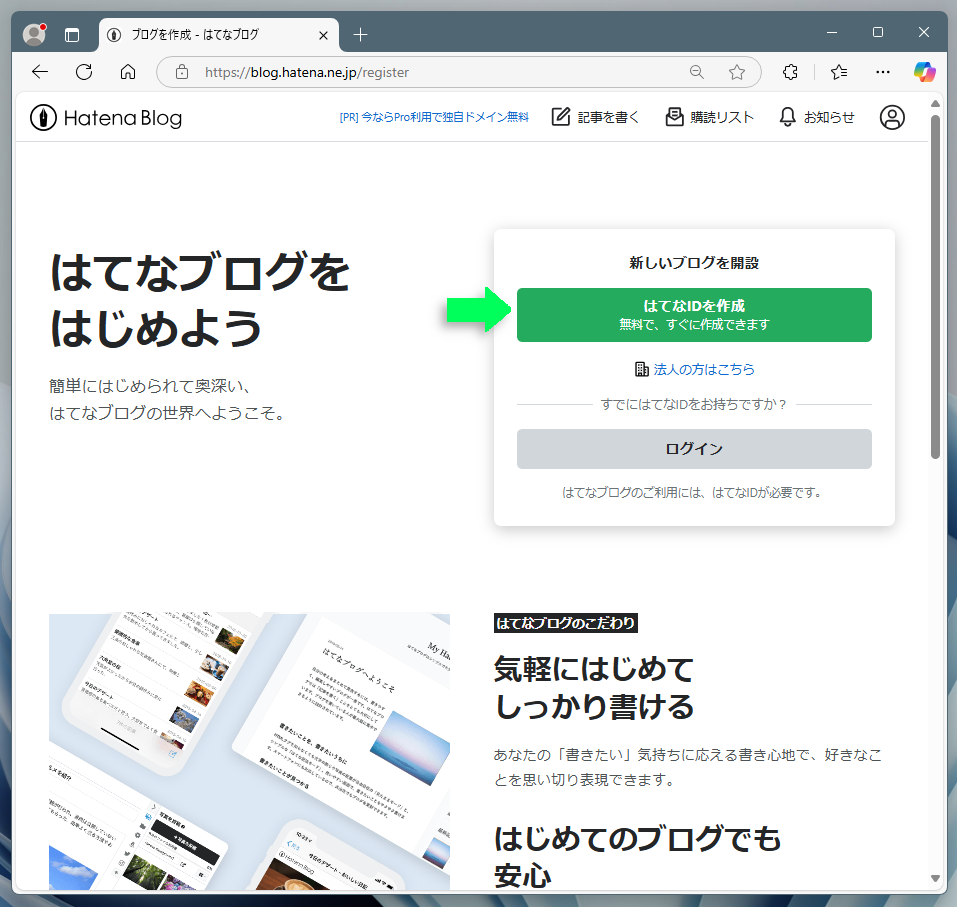Click the はてなIDを作成 green button

click(694, 315)
